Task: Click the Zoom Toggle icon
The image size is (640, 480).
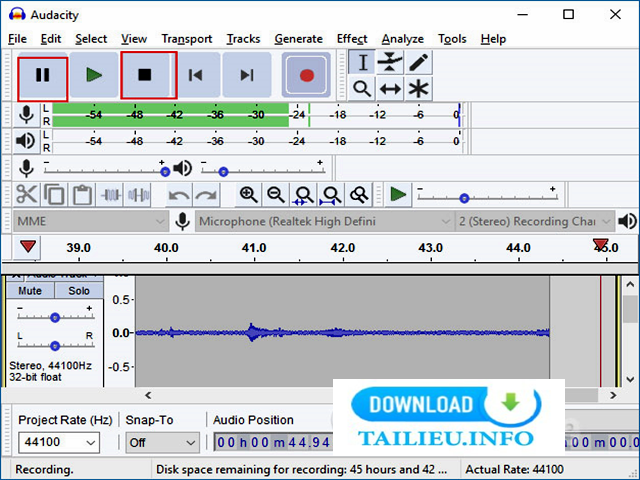Action: pos(359,194)
